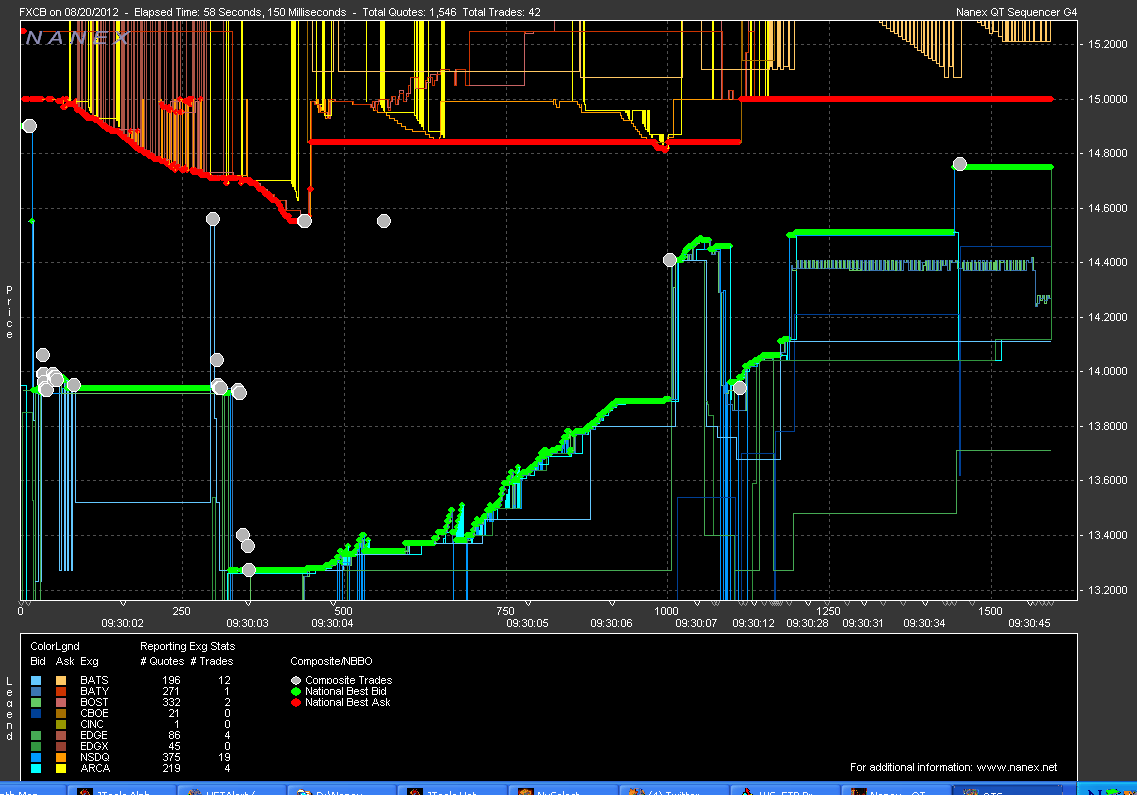Click the NSDQ bid color swatch
1137x795 pixels.
(x=36, y=757)
